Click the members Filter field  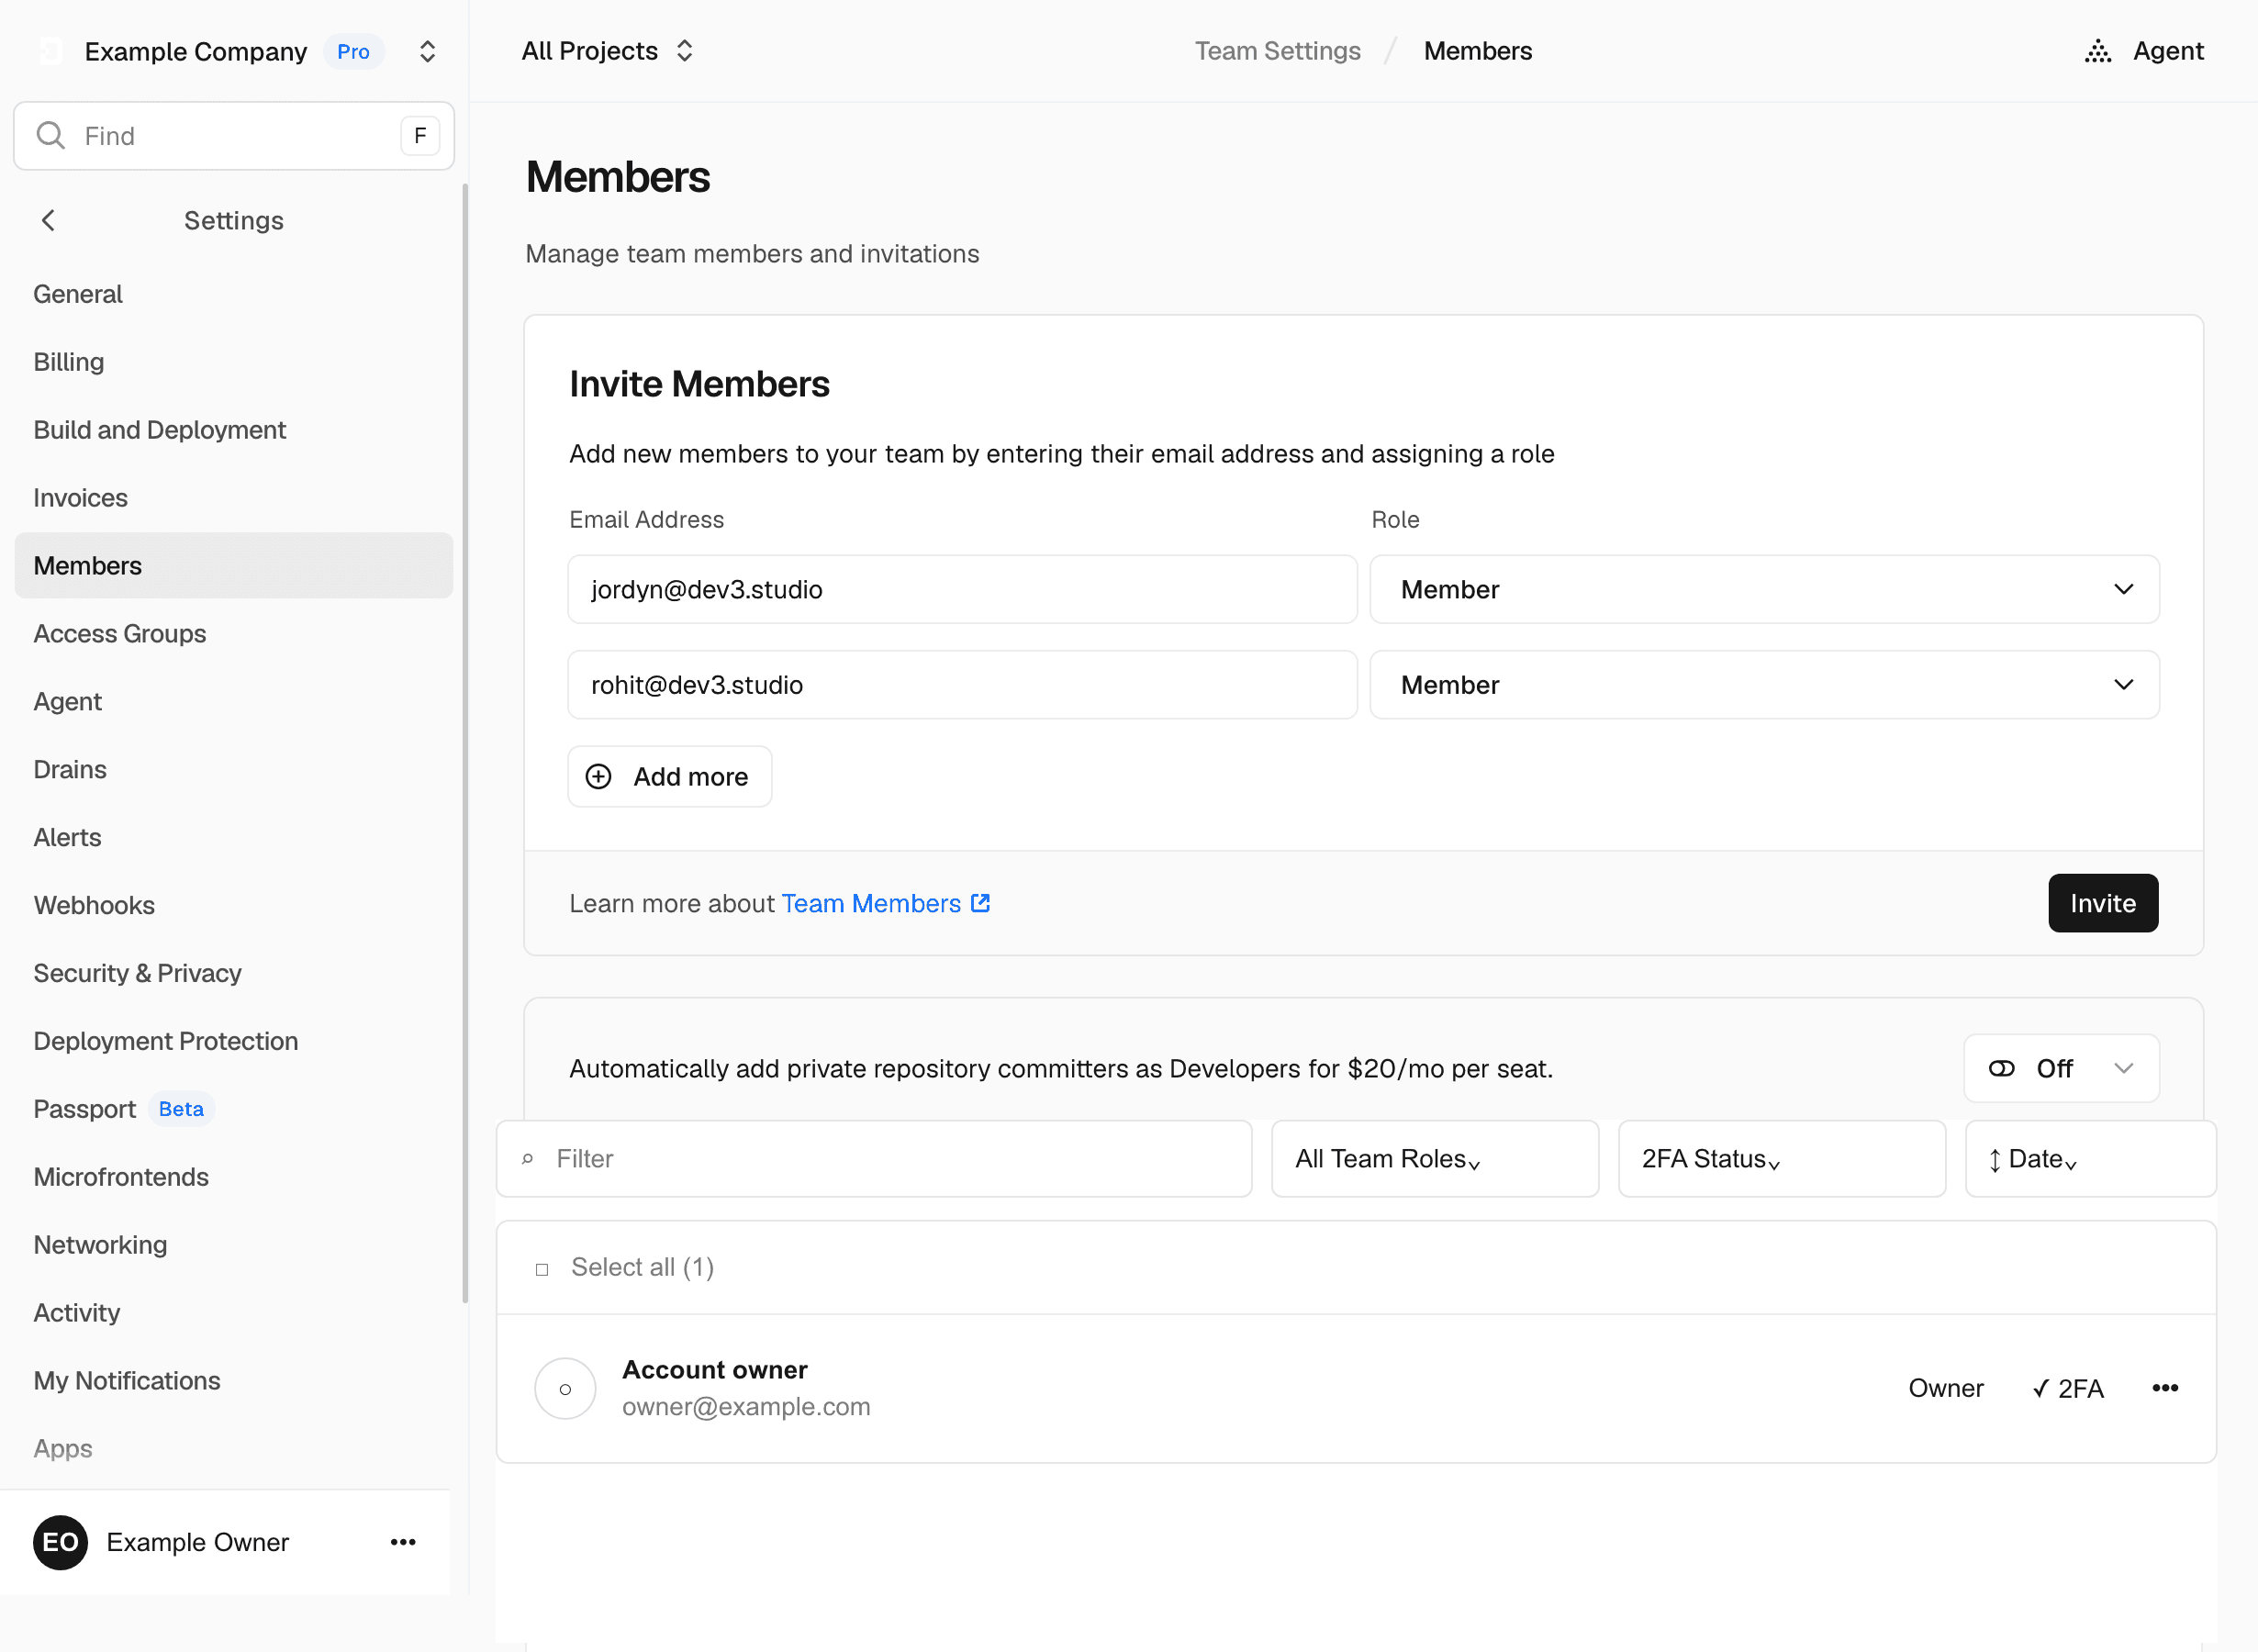pyautogui.click(x=874, y=1158)
